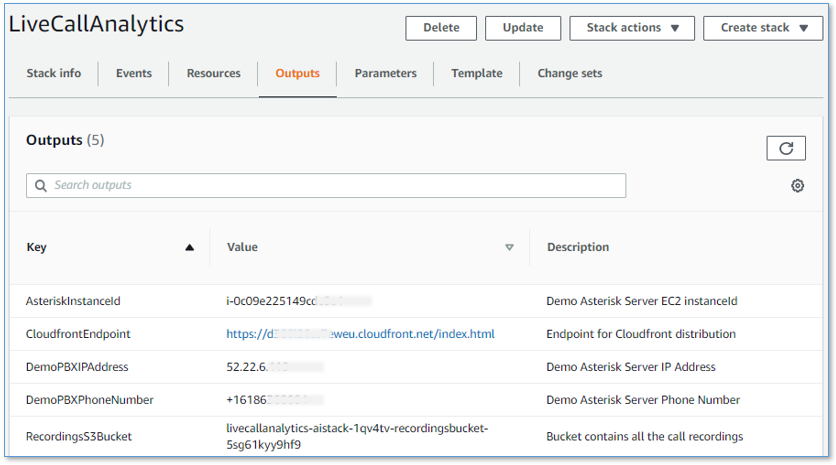The width and height of the screenshot is (836, 465).
Task: Go to the Resources tab
Action: pyautogui.click(x=213, y=74)
